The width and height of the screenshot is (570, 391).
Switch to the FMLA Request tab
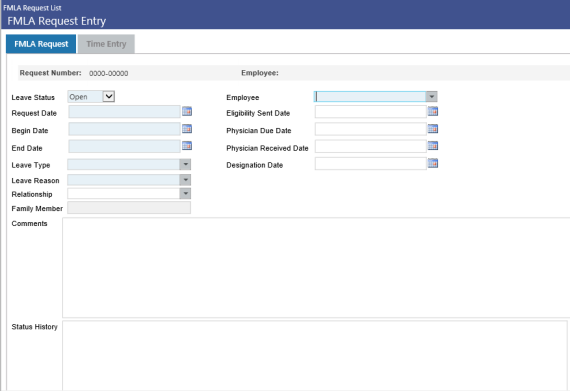[x=41, y=44]
